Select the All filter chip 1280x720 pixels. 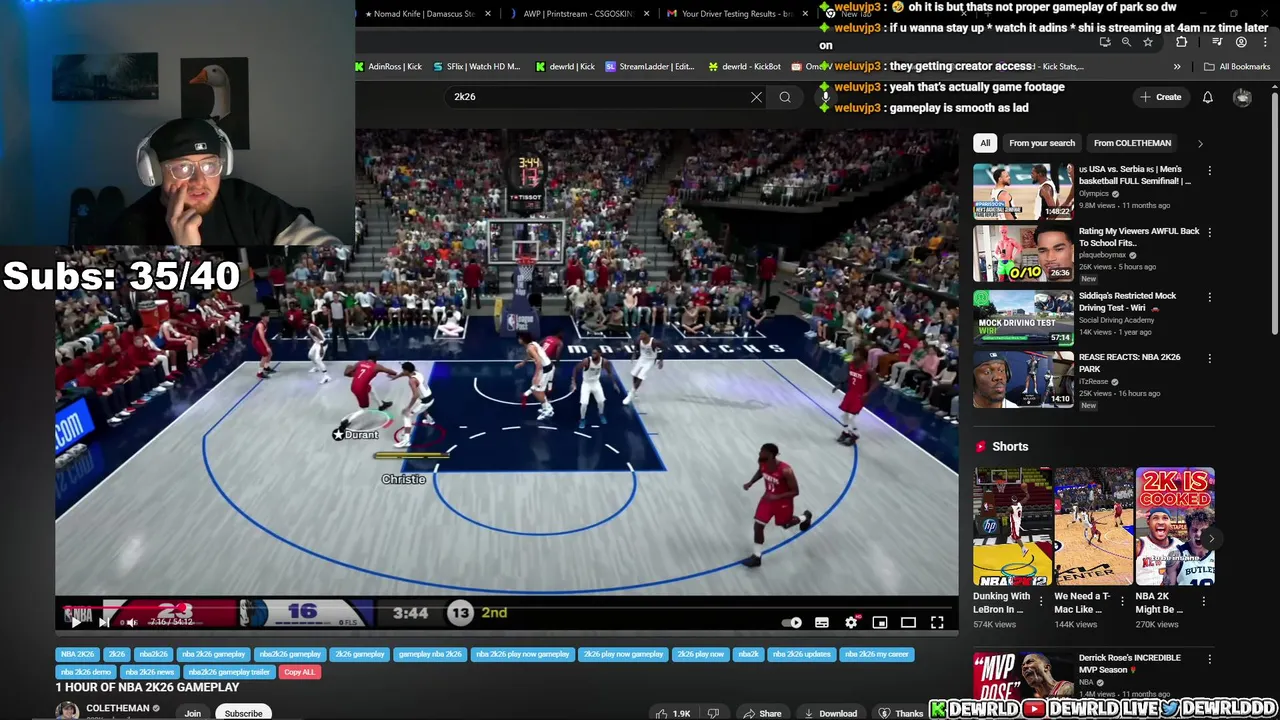click(x=985, y=143)
